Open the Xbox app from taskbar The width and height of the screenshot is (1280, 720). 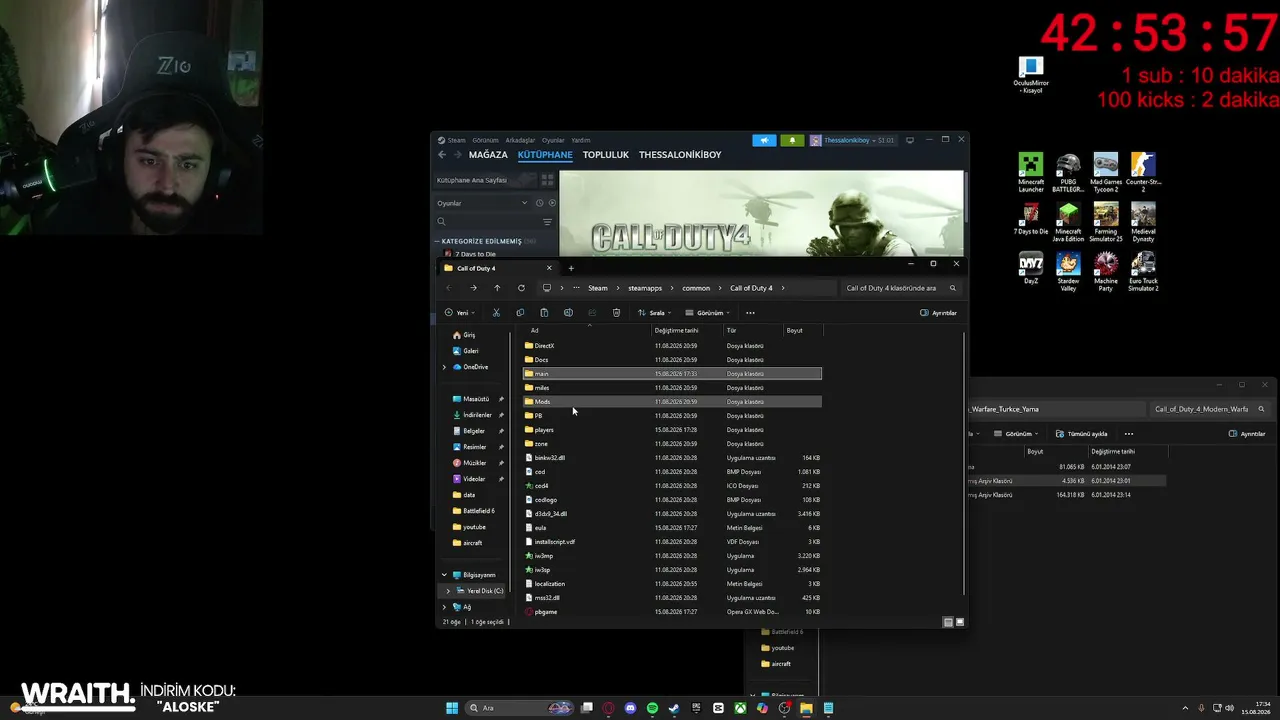point(740,708)
